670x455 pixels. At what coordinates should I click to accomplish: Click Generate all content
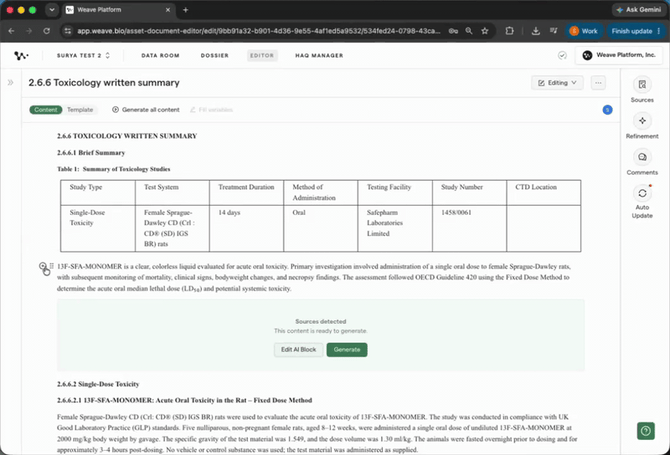tap(146, 110)
